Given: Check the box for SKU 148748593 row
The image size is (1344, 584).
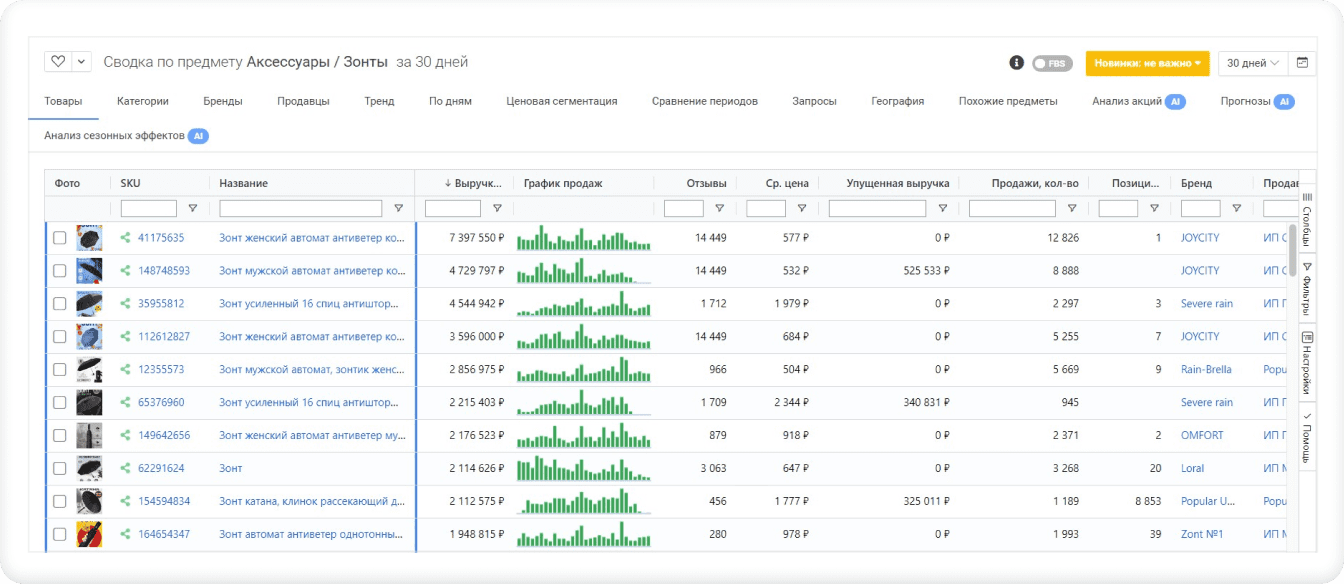Looking at the screenshot, I should point(60,271).
